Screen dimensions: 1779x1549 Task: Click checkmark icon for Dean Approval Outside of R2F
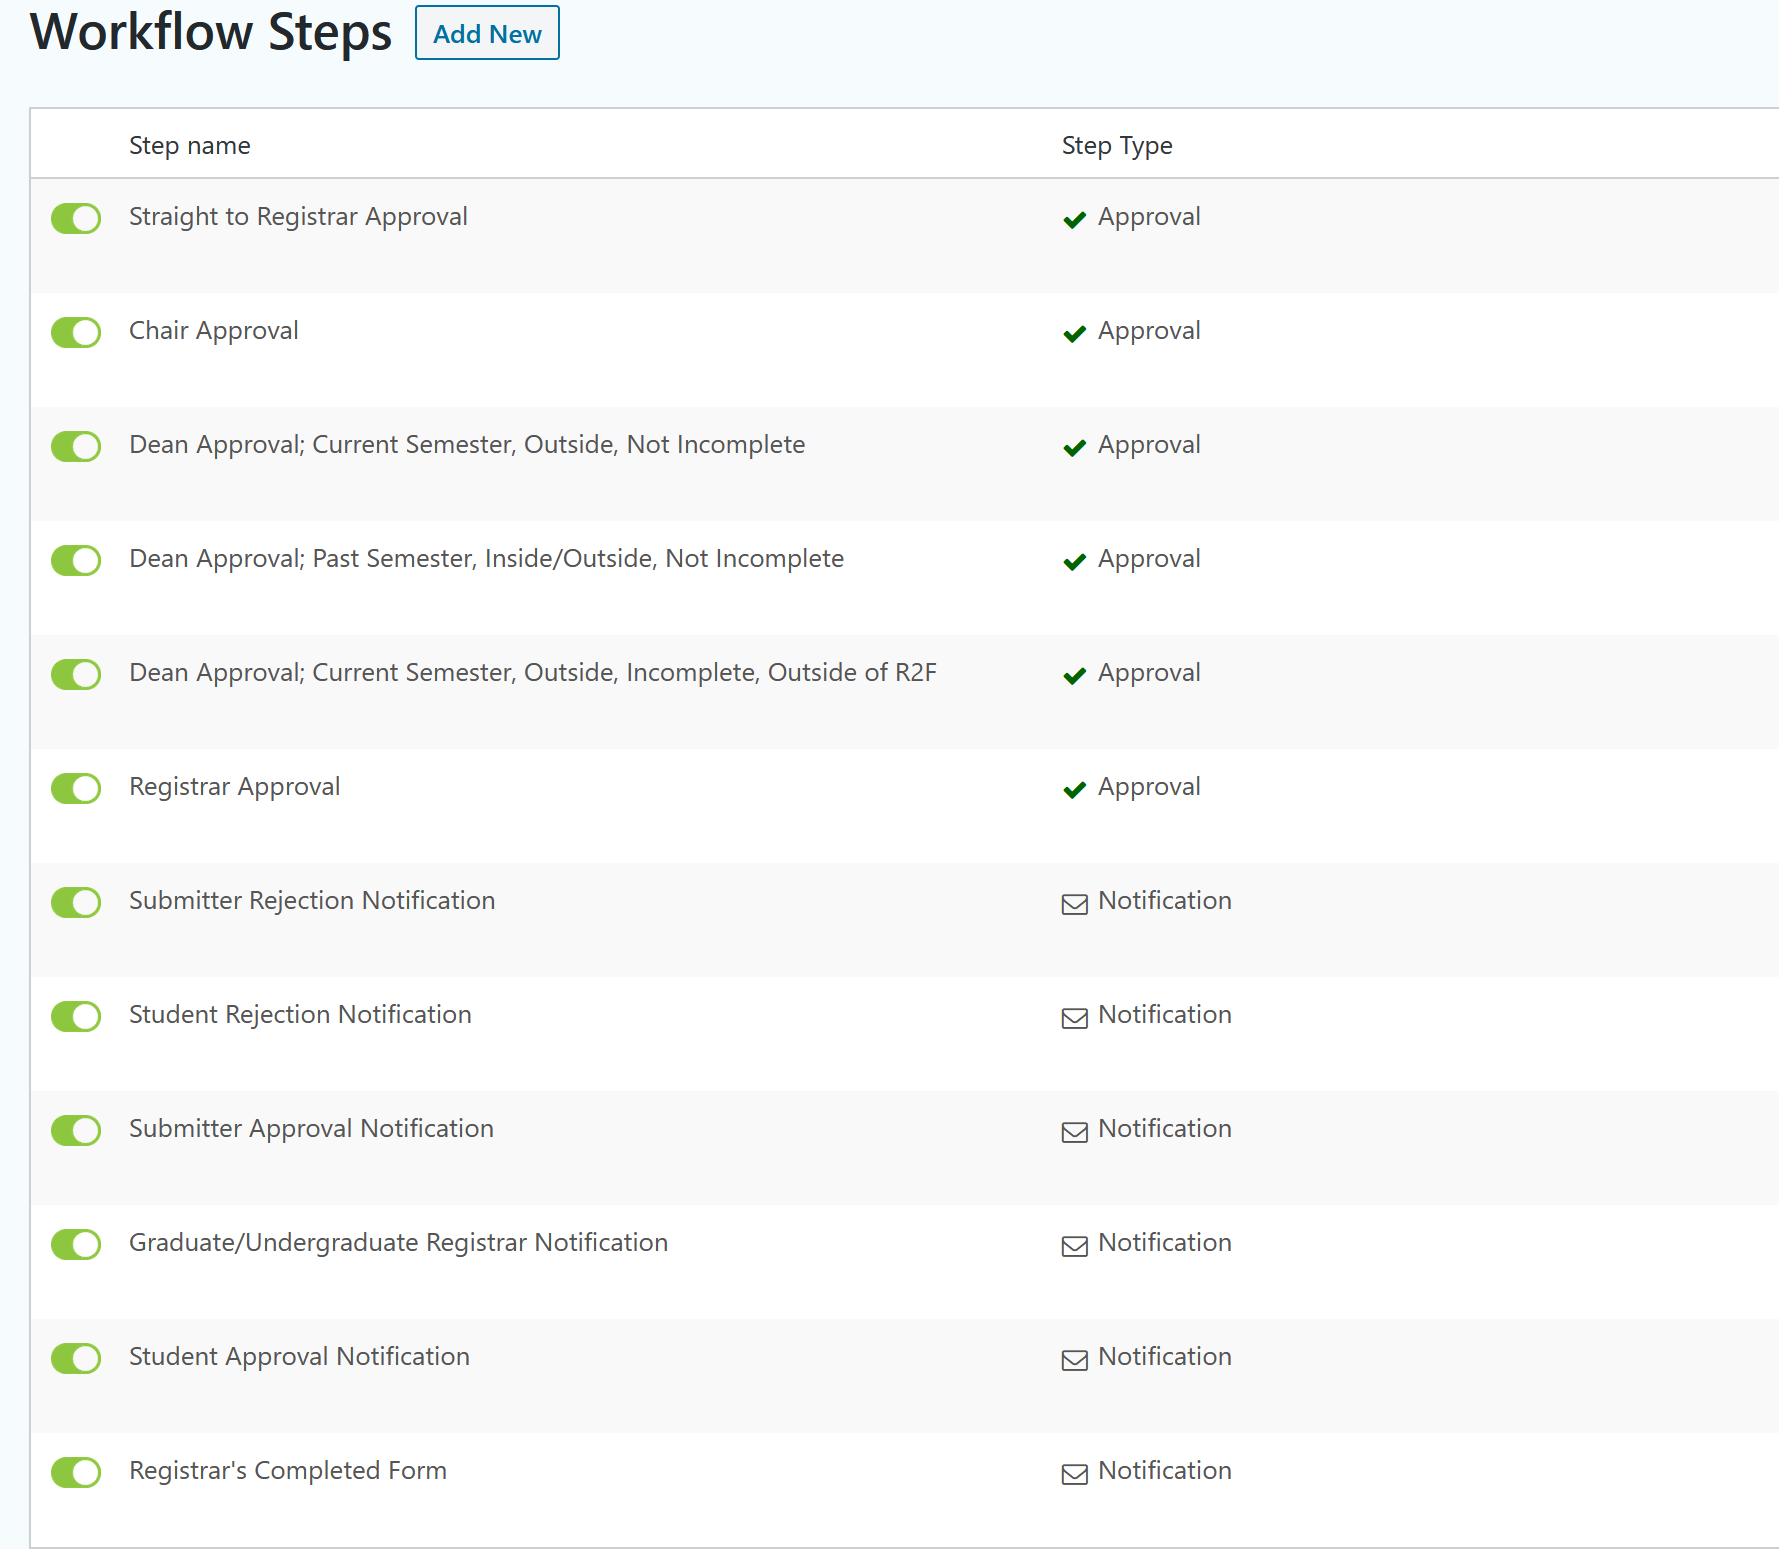point(1075,676)
